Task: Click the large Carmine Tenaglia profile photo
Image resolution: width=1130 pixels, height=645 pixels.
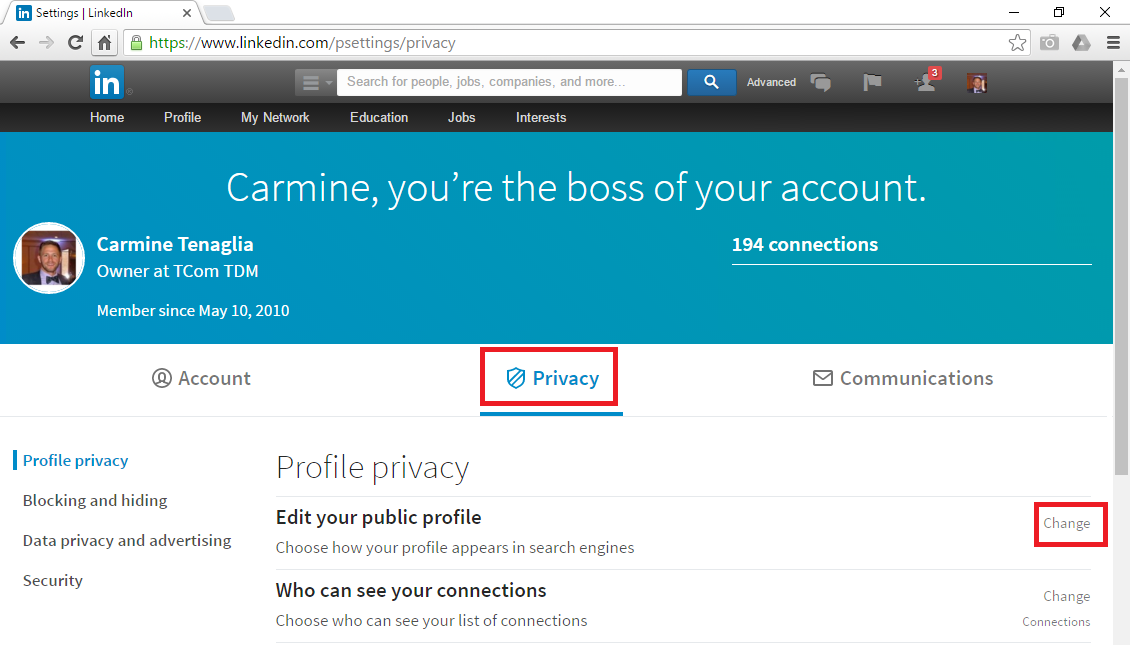Action: point(49,258)
